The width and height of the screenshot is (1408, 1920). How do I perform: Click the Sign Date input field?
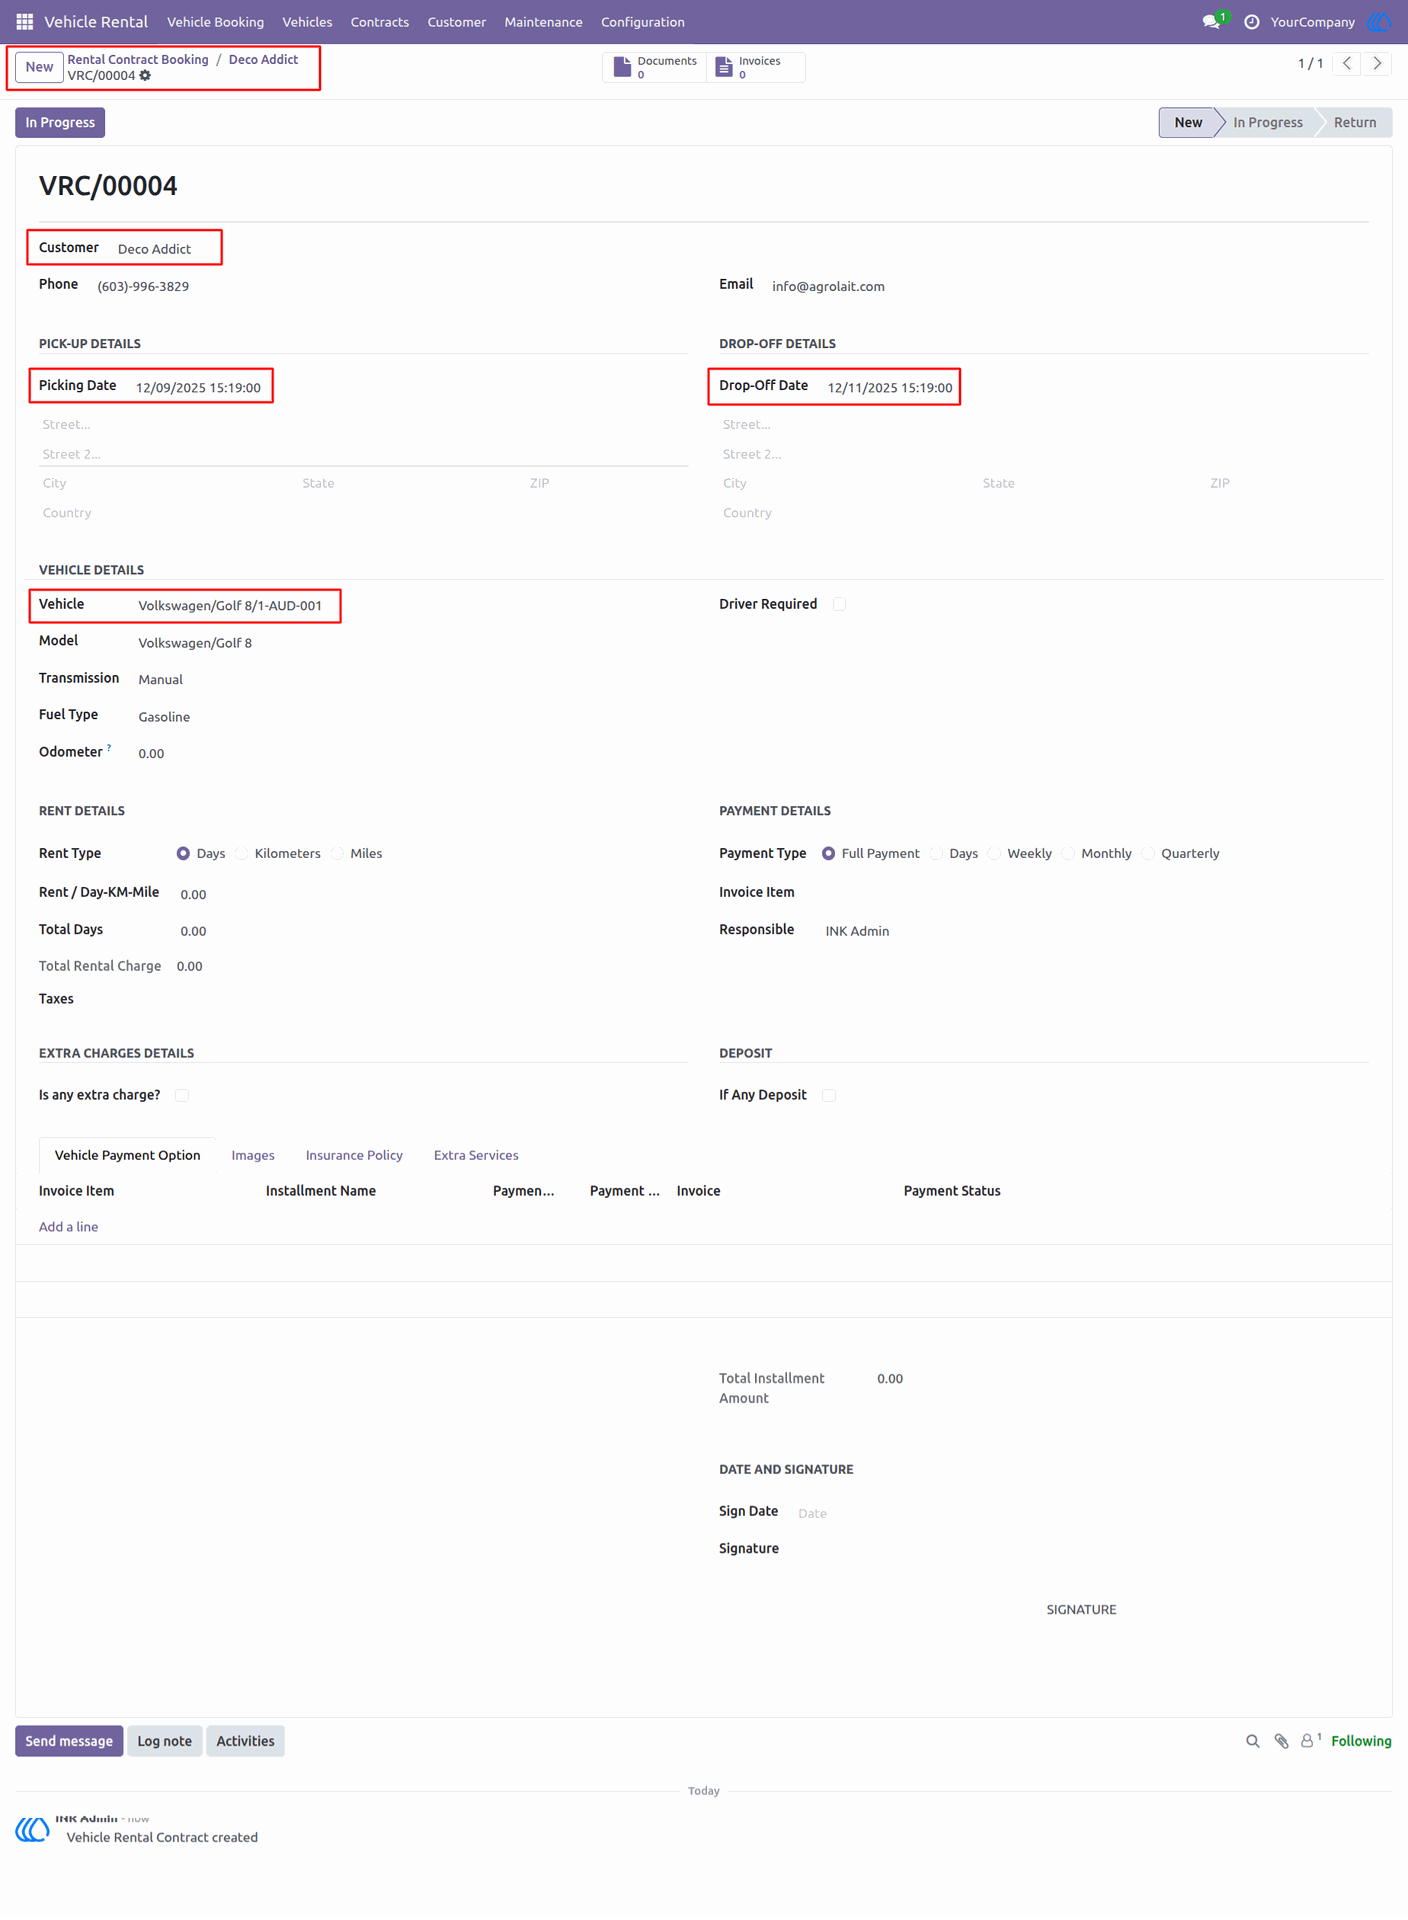1080,1513
